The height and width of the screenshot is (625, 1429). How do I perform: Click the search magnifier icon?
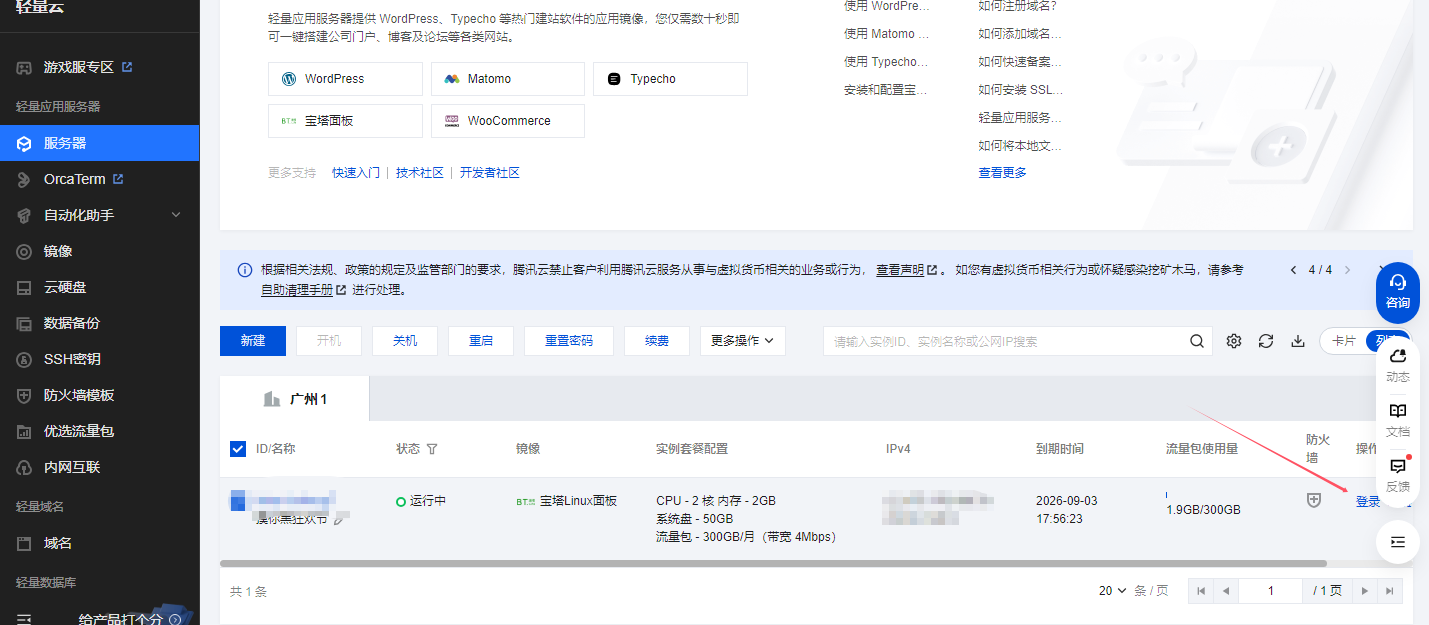click(x=1197, y=341)
